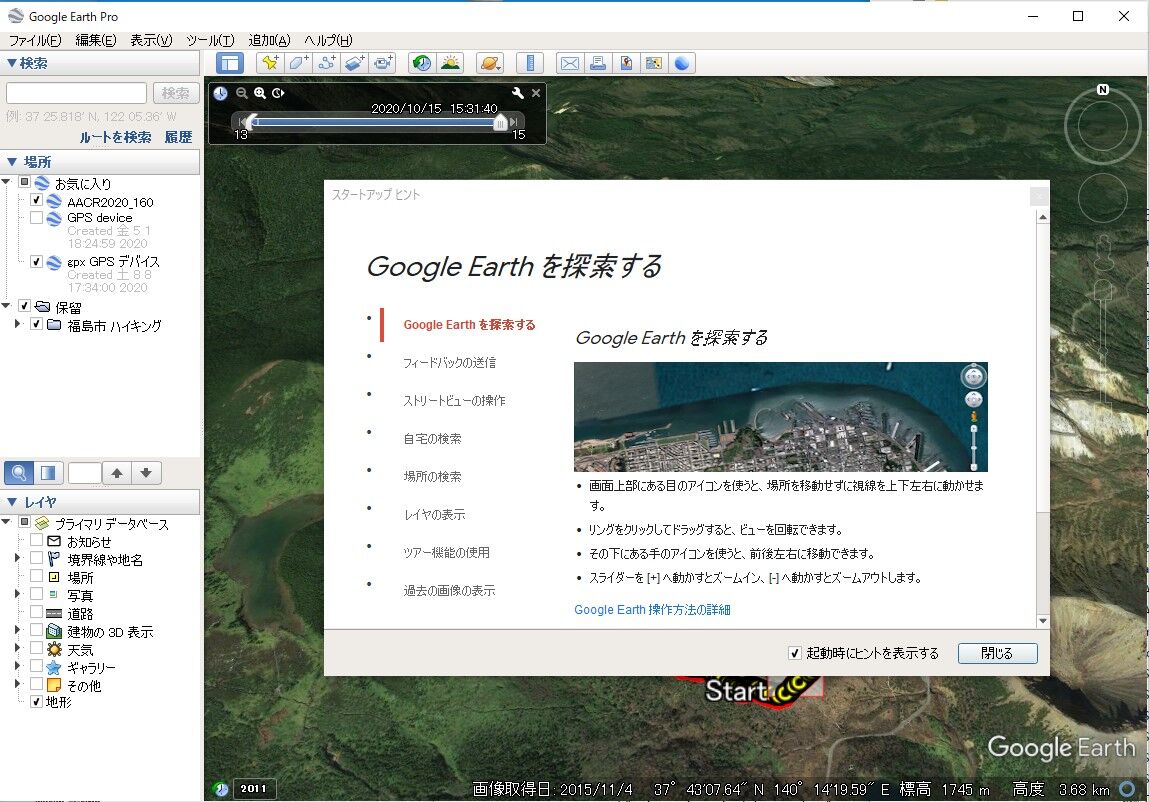Open the 表示(V) menu
This screenshot has width=1149, height=802.
(151, 40)
